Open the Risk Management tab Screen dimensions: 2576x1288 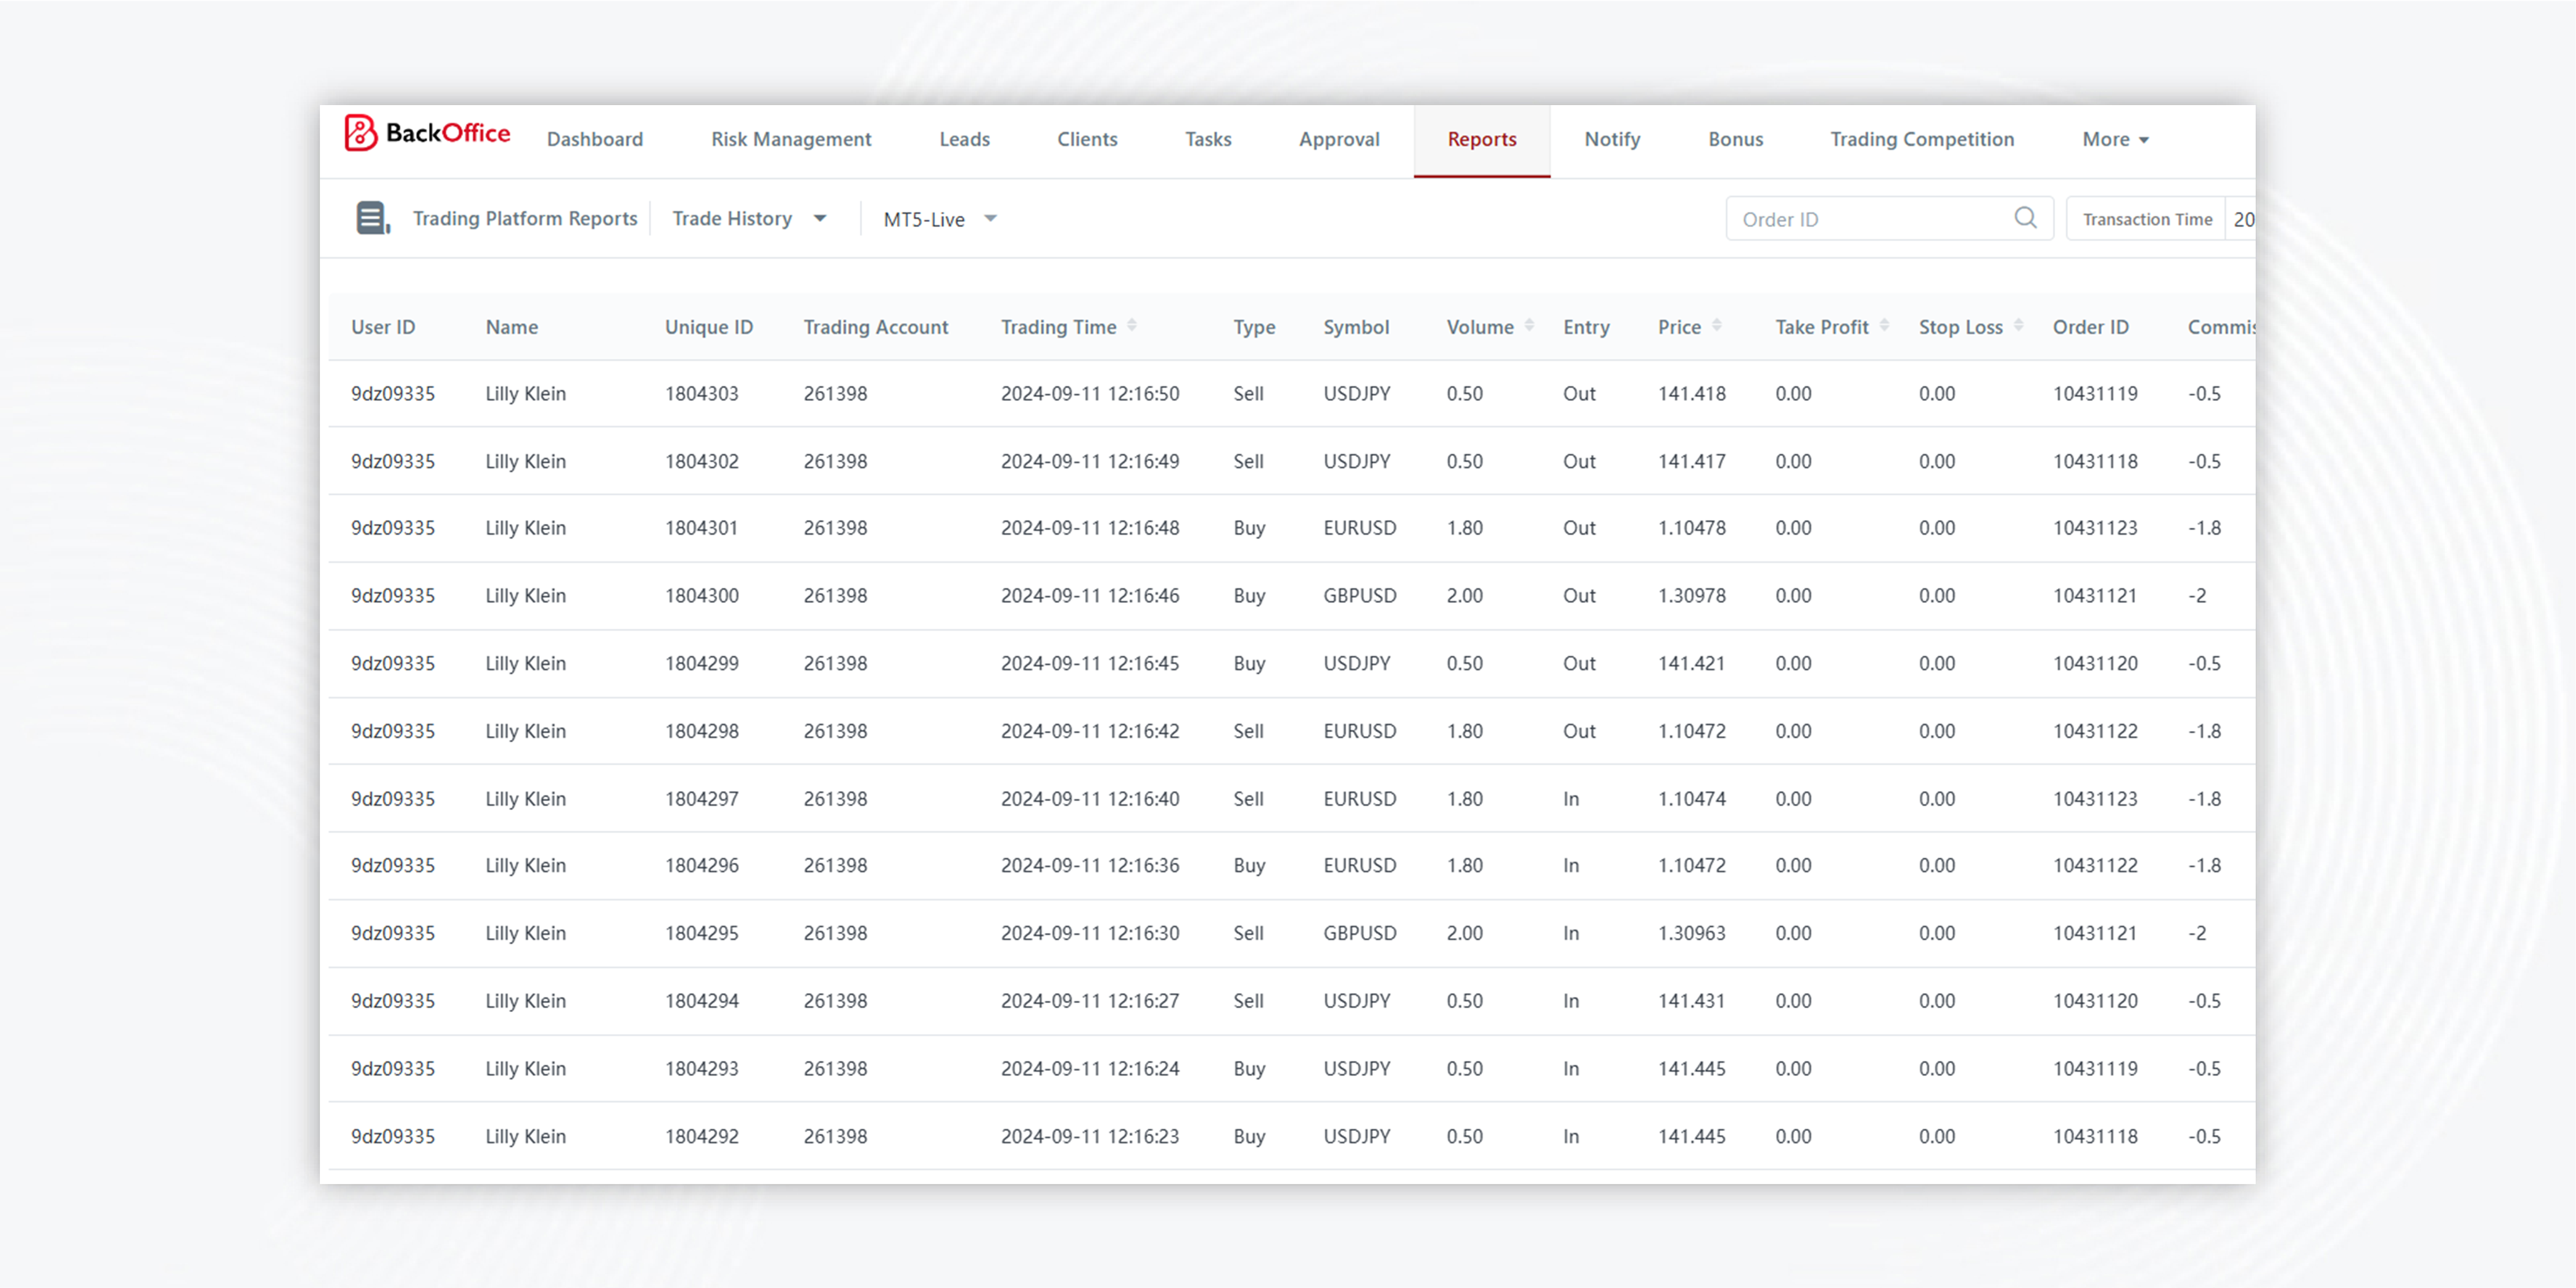coord(791,140)
